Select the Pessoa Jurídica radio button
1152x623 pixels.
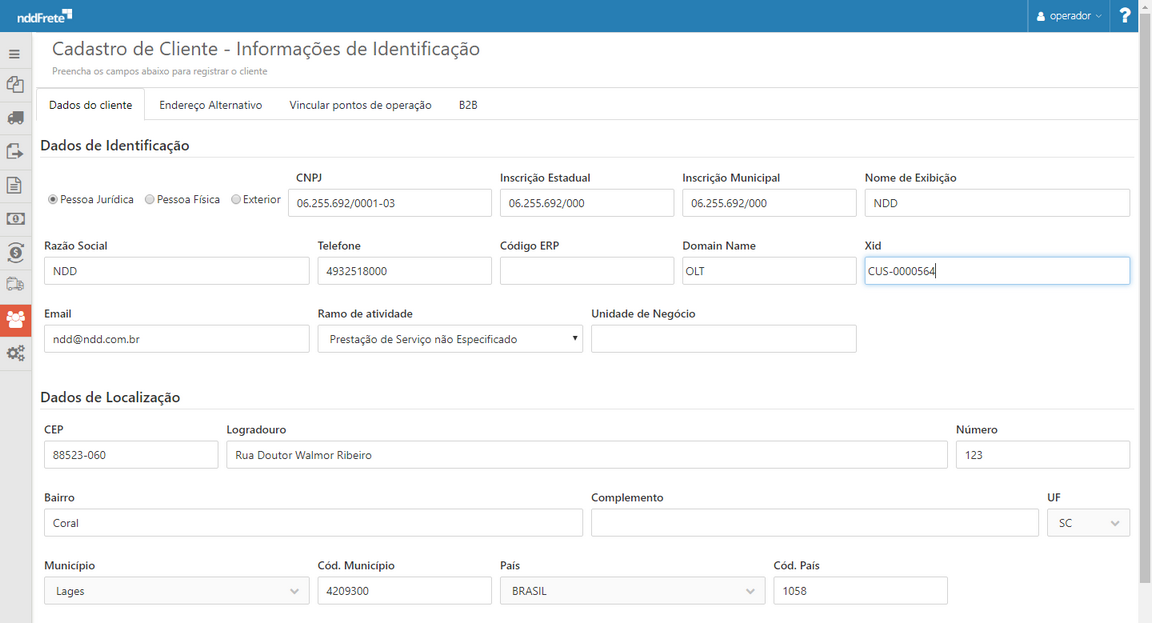(x=52, y=200)
